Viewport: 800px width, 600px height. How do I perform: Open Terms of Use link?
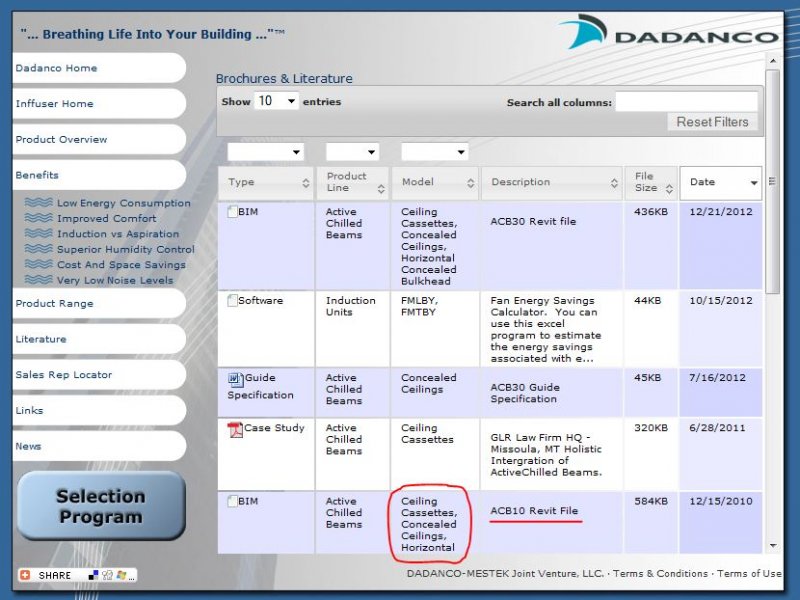tap(749, 573)
